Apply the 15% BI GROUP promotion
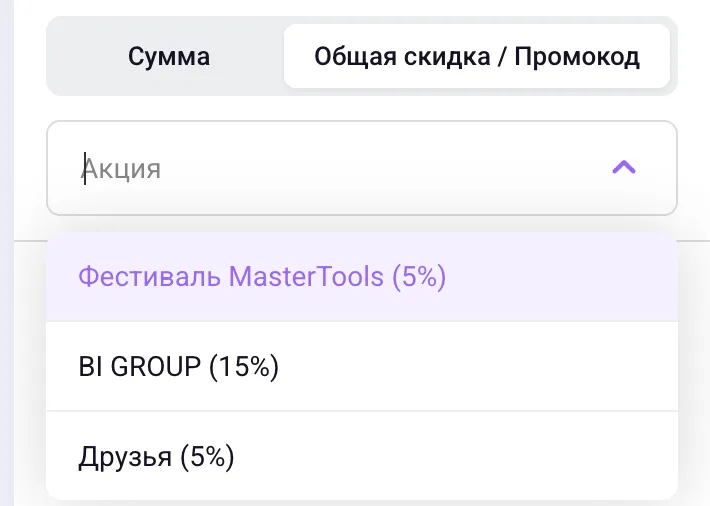This screenshot has width=710, height=506. pyautogui.click(x=362, y=366)
